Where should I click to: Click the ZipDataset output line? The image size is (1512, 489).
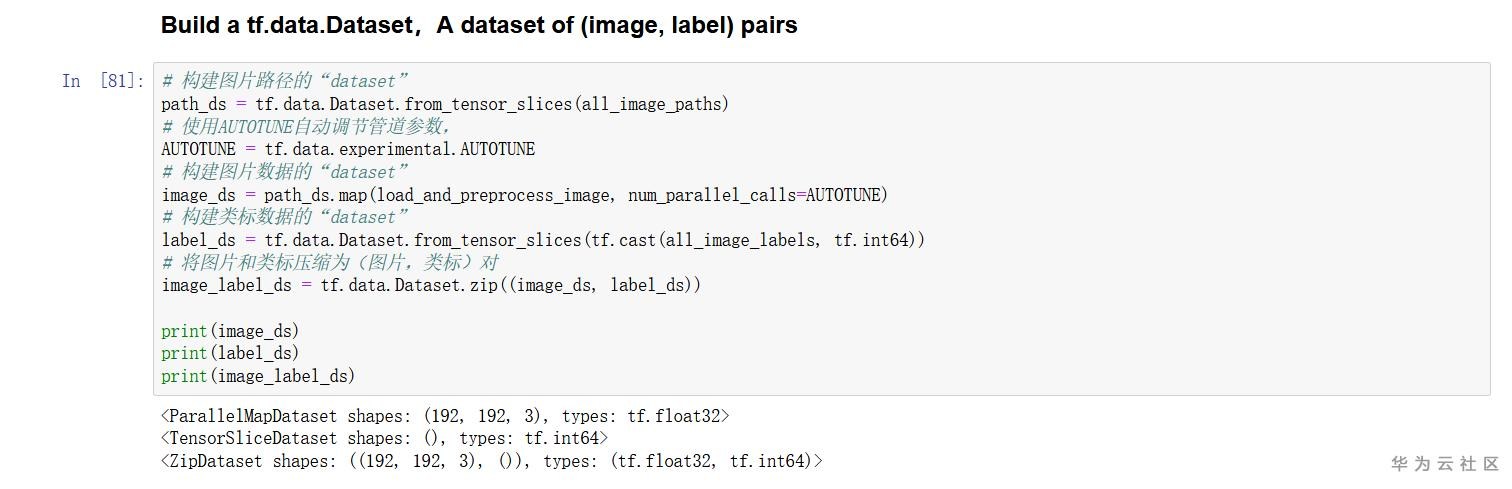click(x=491, y=461)
